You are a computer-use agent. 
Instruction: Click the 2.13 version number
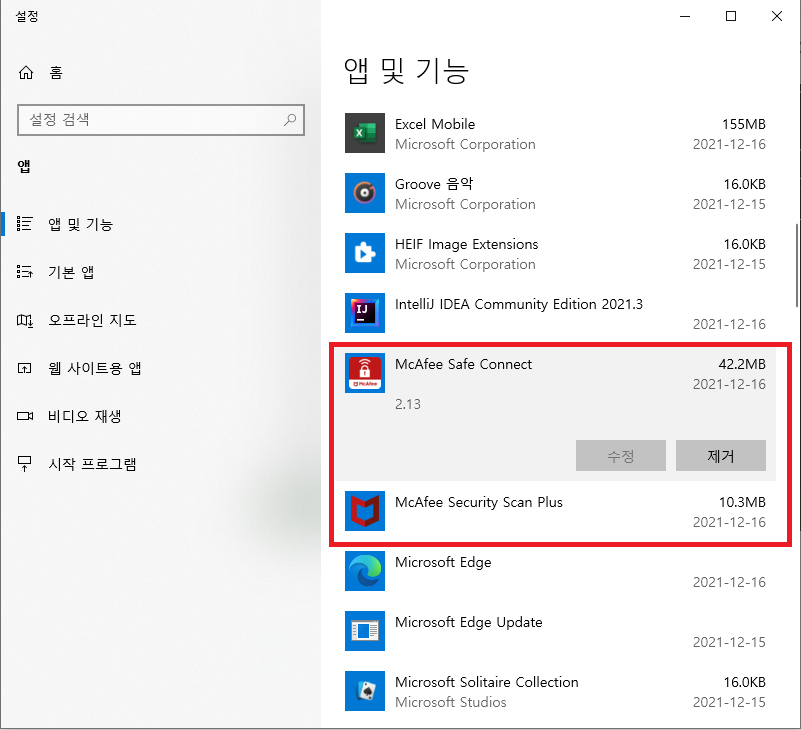[408, 404]
